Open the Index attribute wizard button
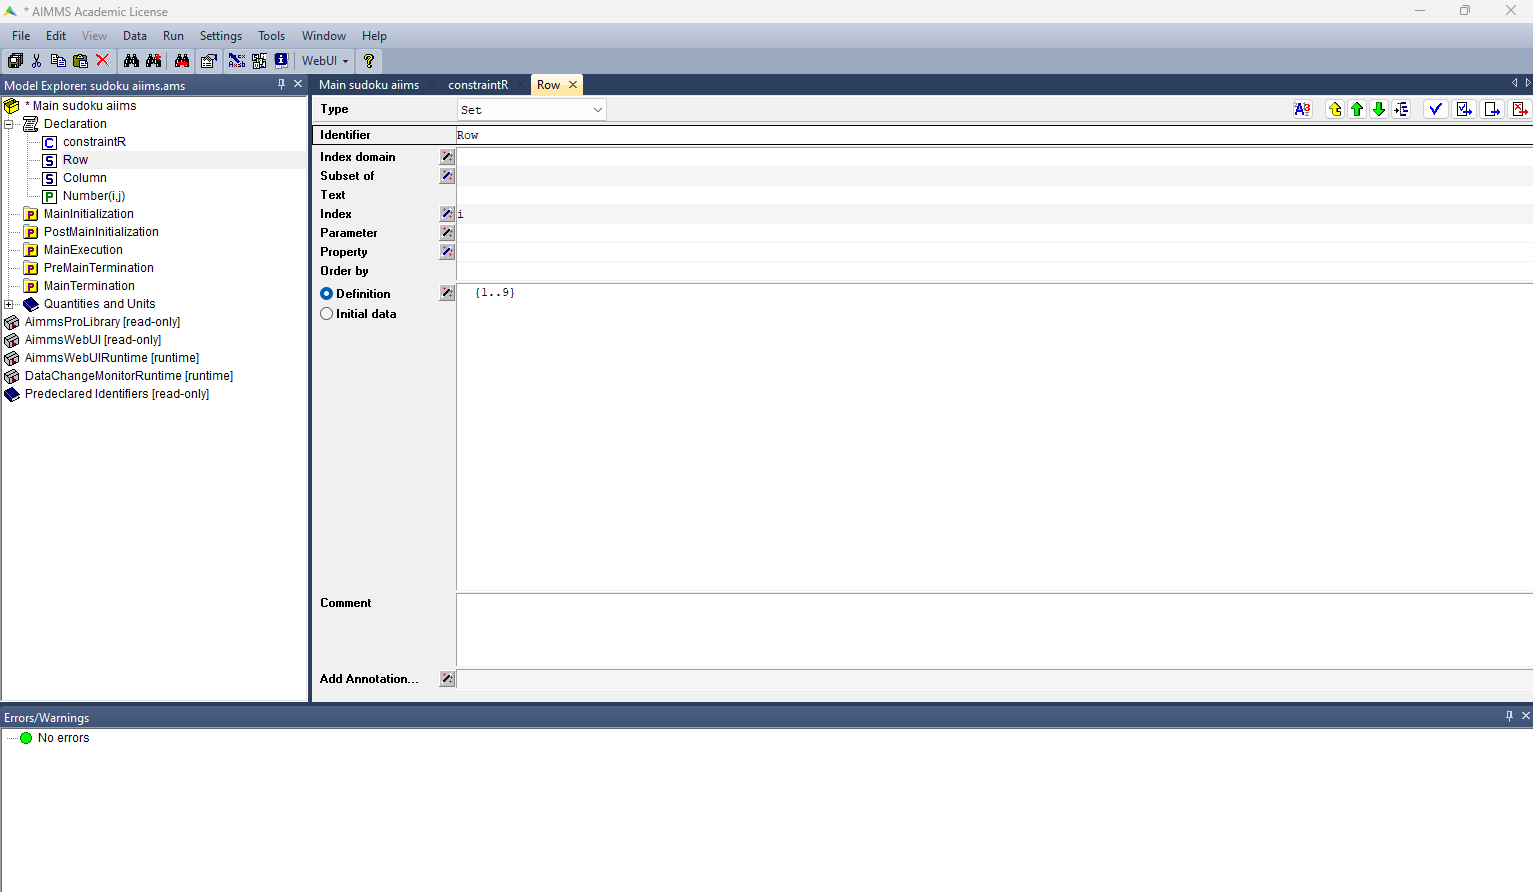 click(447, 214)
